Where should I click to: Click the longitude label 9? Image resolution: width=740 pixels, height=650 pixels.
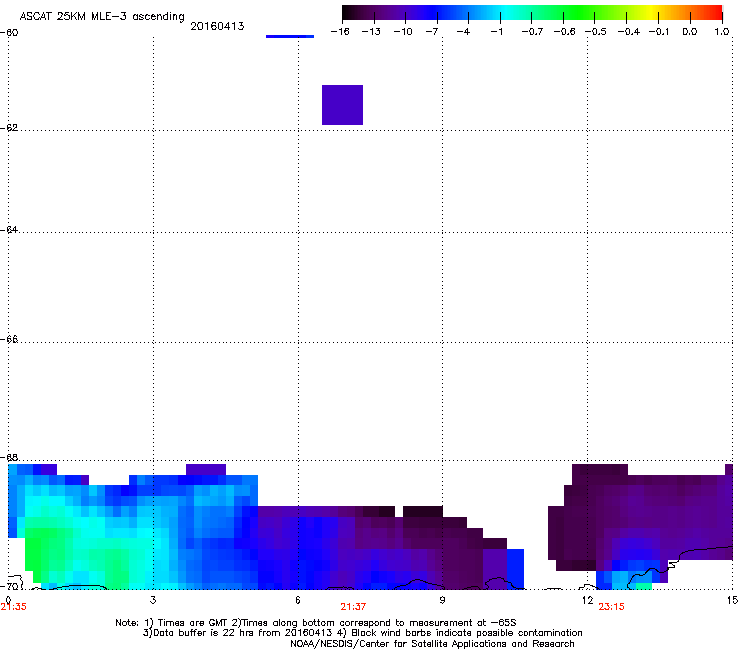coord(442,600)
